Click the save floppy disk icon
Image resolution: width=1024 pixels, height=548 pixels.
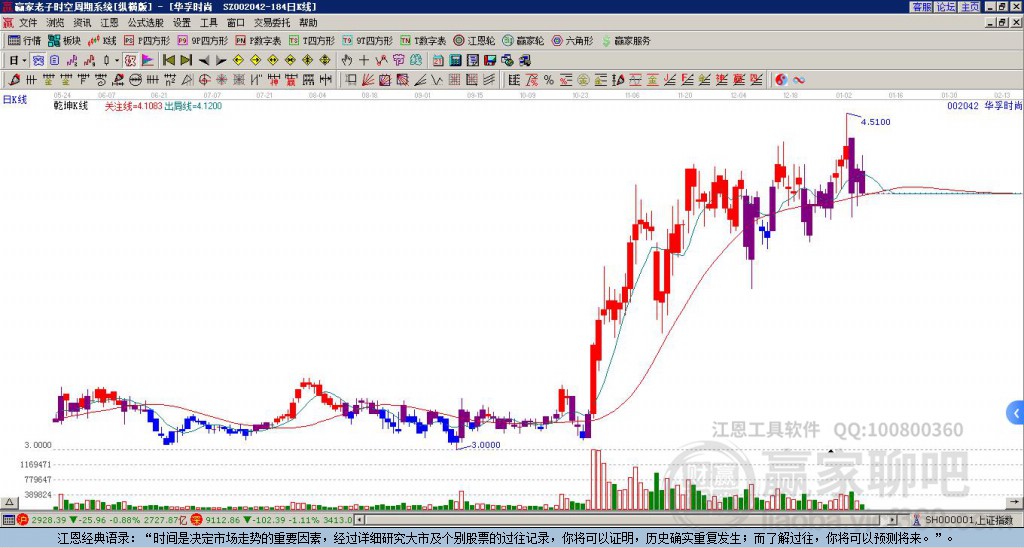click(x=490, y=61)
